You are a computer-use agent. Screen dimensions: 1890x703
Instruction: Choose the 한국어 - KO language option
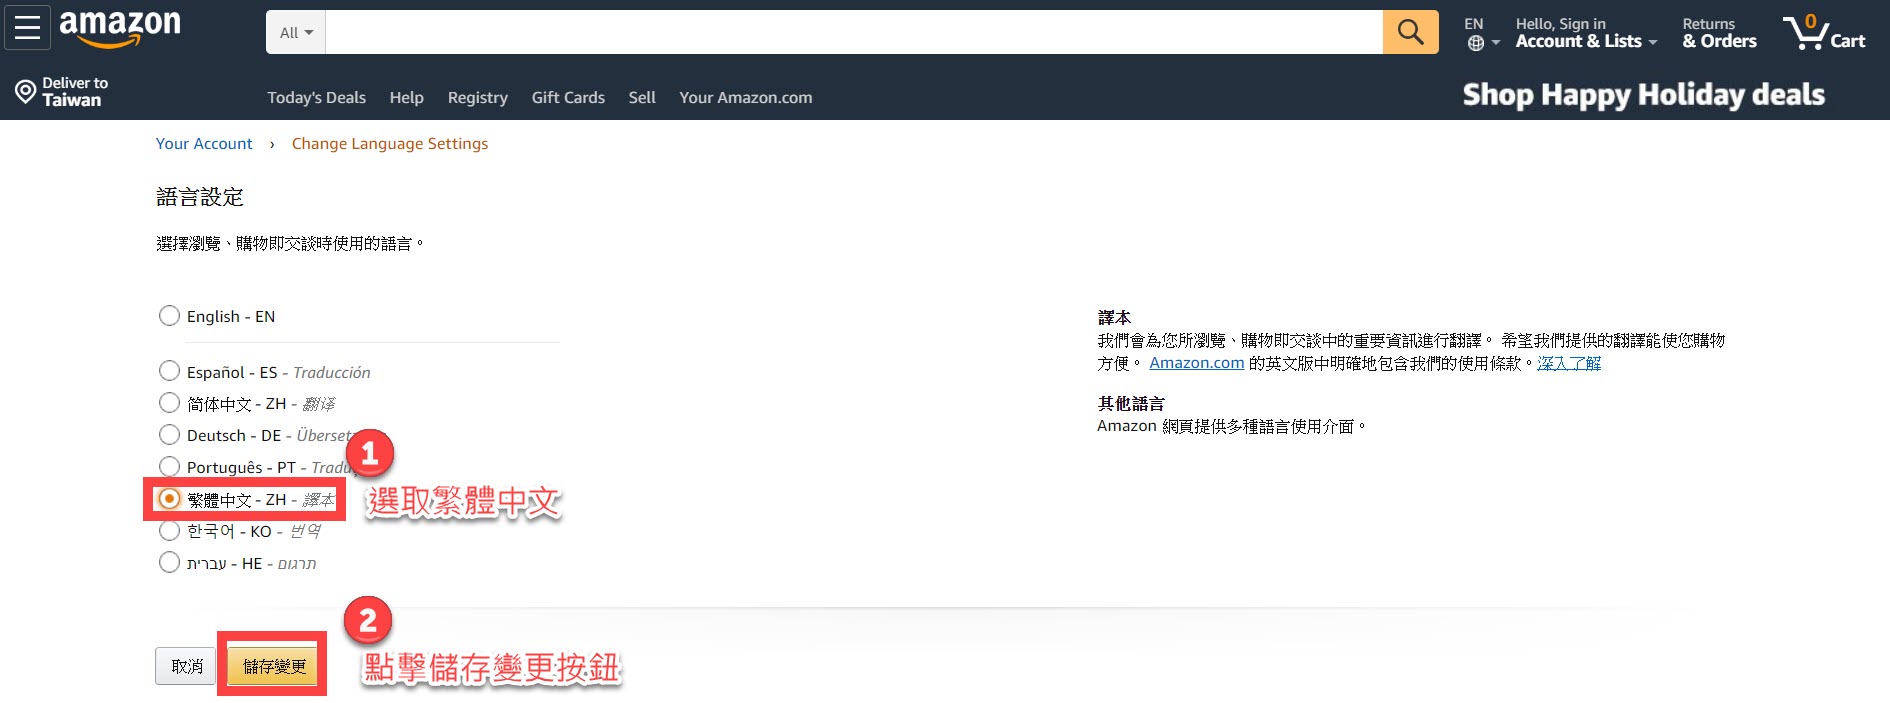(x=169, y=531)
